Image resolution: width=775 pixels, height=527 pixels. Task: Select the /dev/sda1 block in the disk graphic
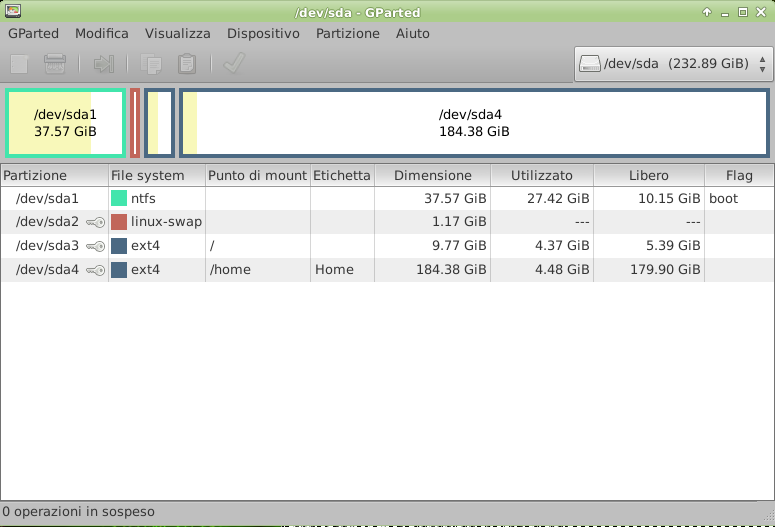[x=65, y=123]
